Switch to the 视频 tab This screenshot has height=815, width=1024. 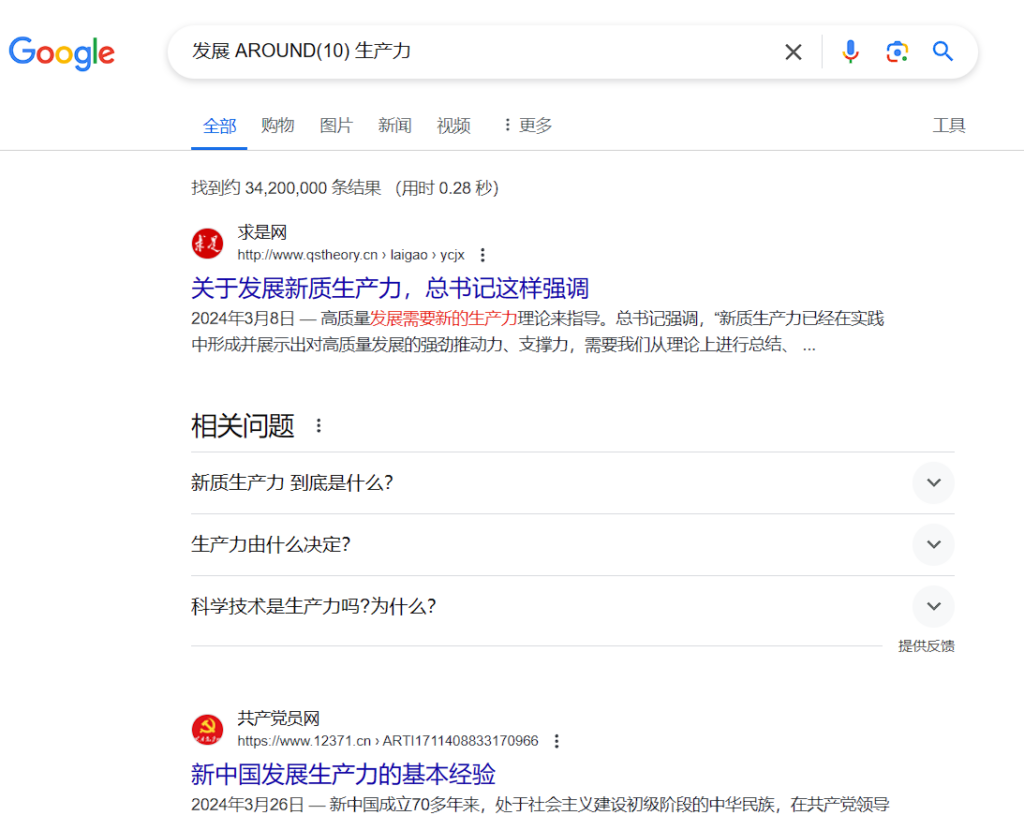(x=453, y=125)
